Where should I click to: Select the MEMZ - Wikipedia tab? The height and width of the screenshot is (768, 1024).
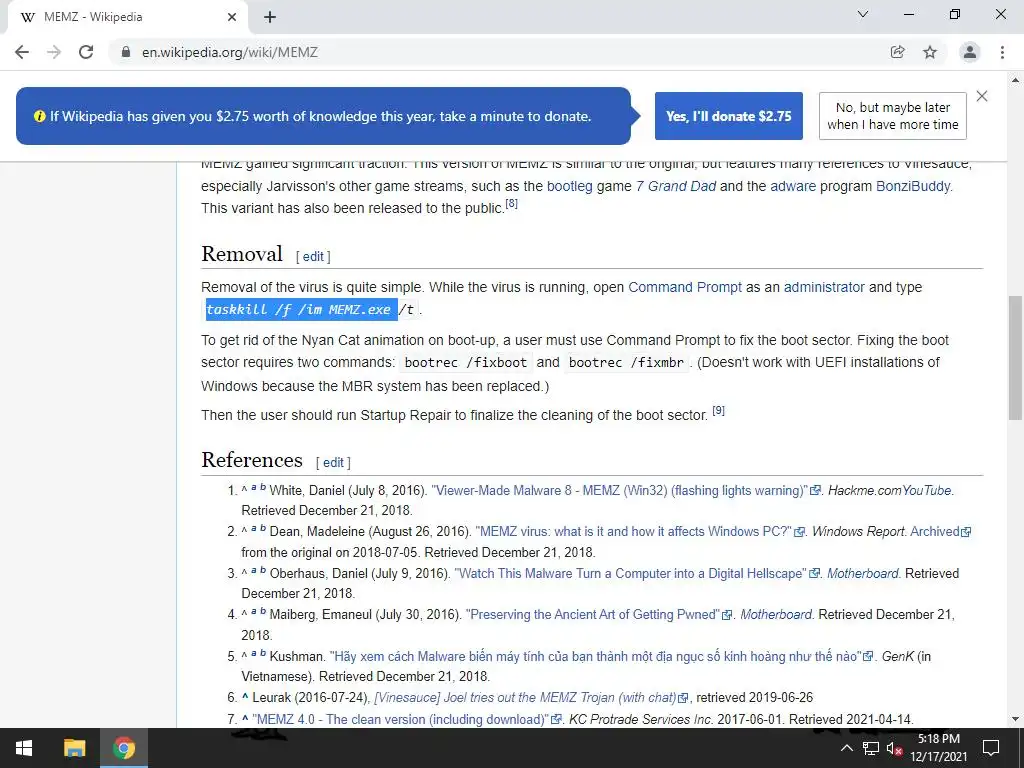[x=127, y=17]
